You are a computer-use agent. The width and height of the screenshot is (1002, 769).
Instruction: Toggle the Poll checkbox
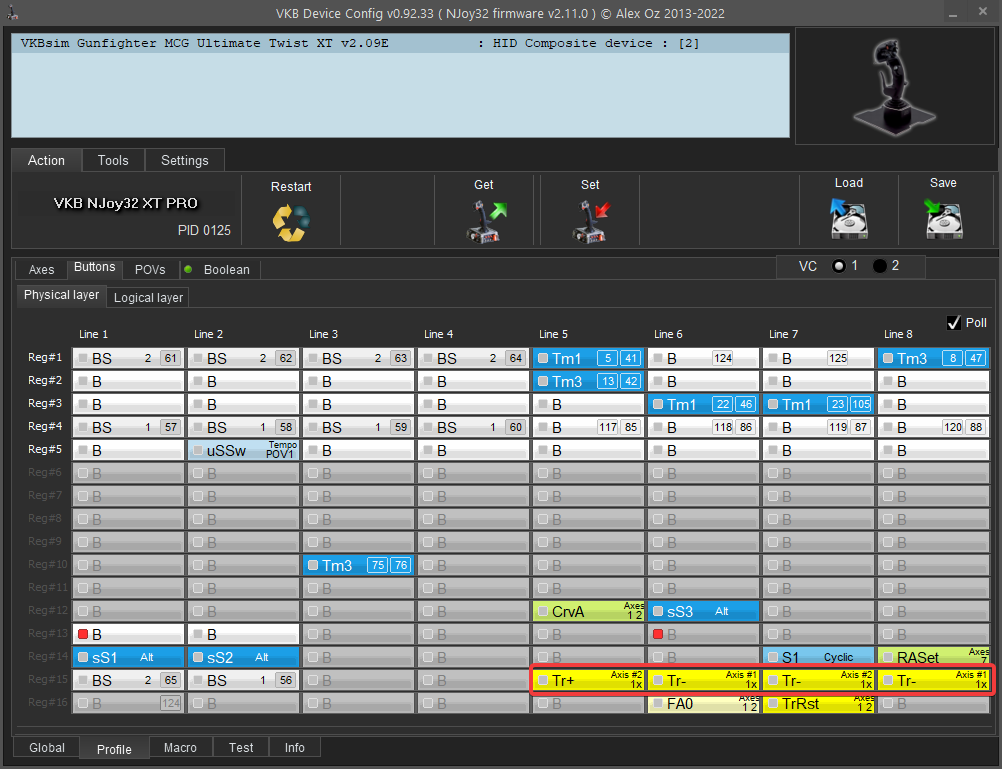[954, 322]
